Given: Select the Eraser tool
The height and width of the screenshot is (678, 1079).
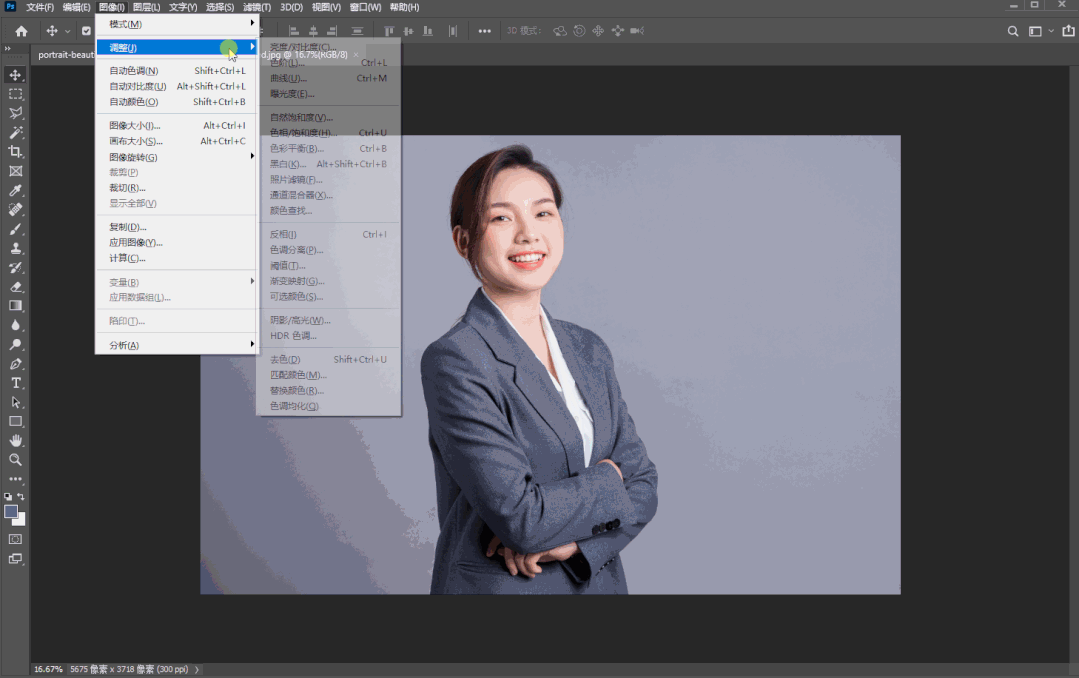Looking at the screenshot, I should (15, 286).
